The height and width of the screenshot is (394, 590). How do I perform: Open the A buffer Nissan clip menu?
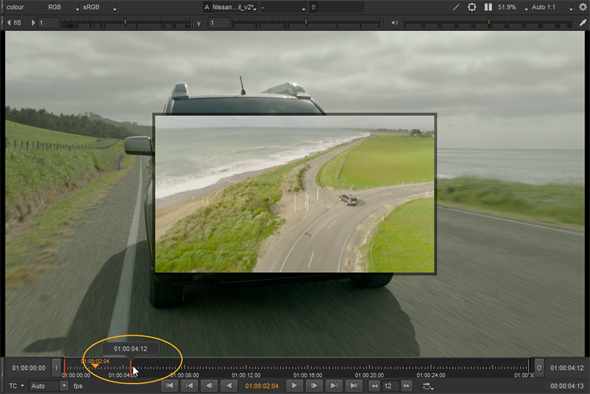point(230,7)
